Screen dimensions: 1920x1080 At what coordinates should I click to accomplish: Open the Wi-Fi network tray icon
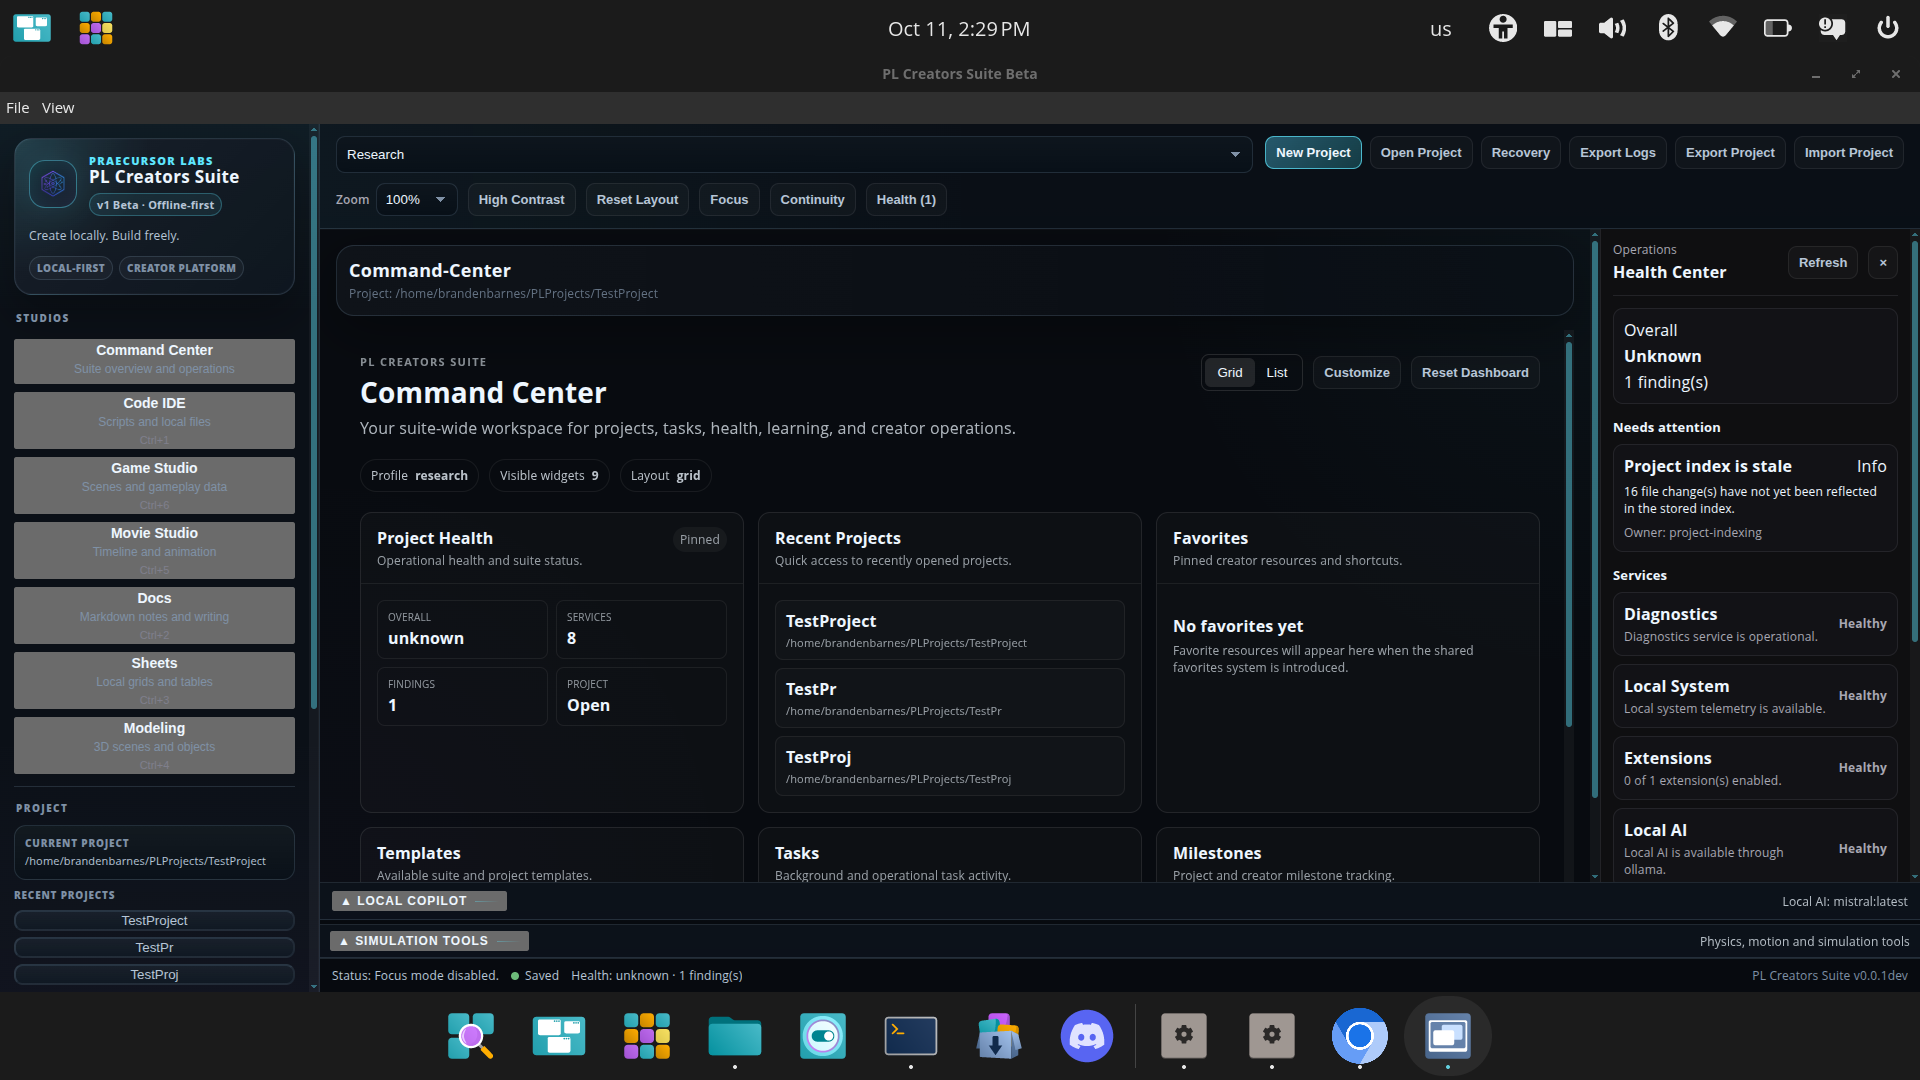point(1722,28)
